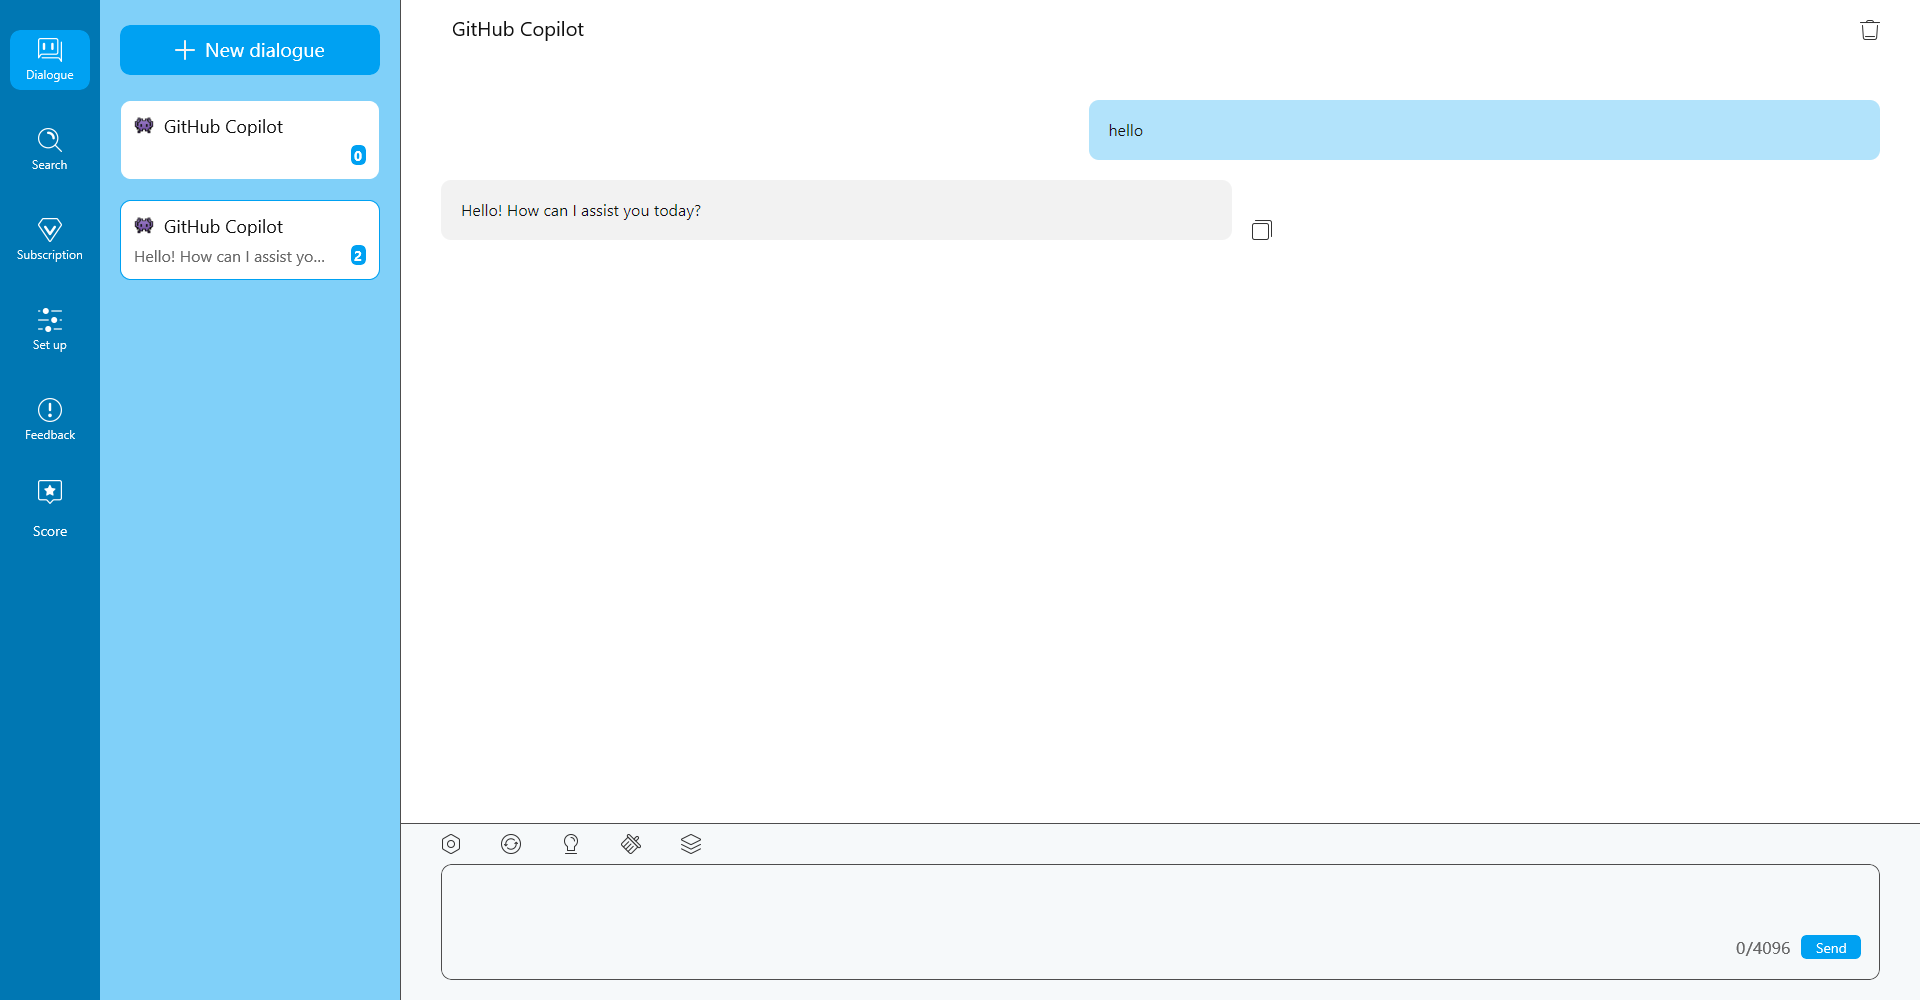Click the GitHub Copilot chat header title
1920x1000 pixels.
[x=518, y=30]
